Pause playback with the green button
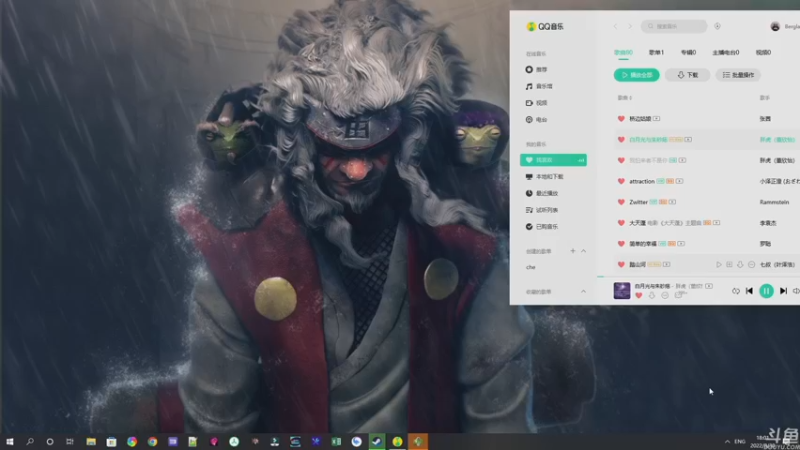Viewport: 800px width, 450px height. 766,291
